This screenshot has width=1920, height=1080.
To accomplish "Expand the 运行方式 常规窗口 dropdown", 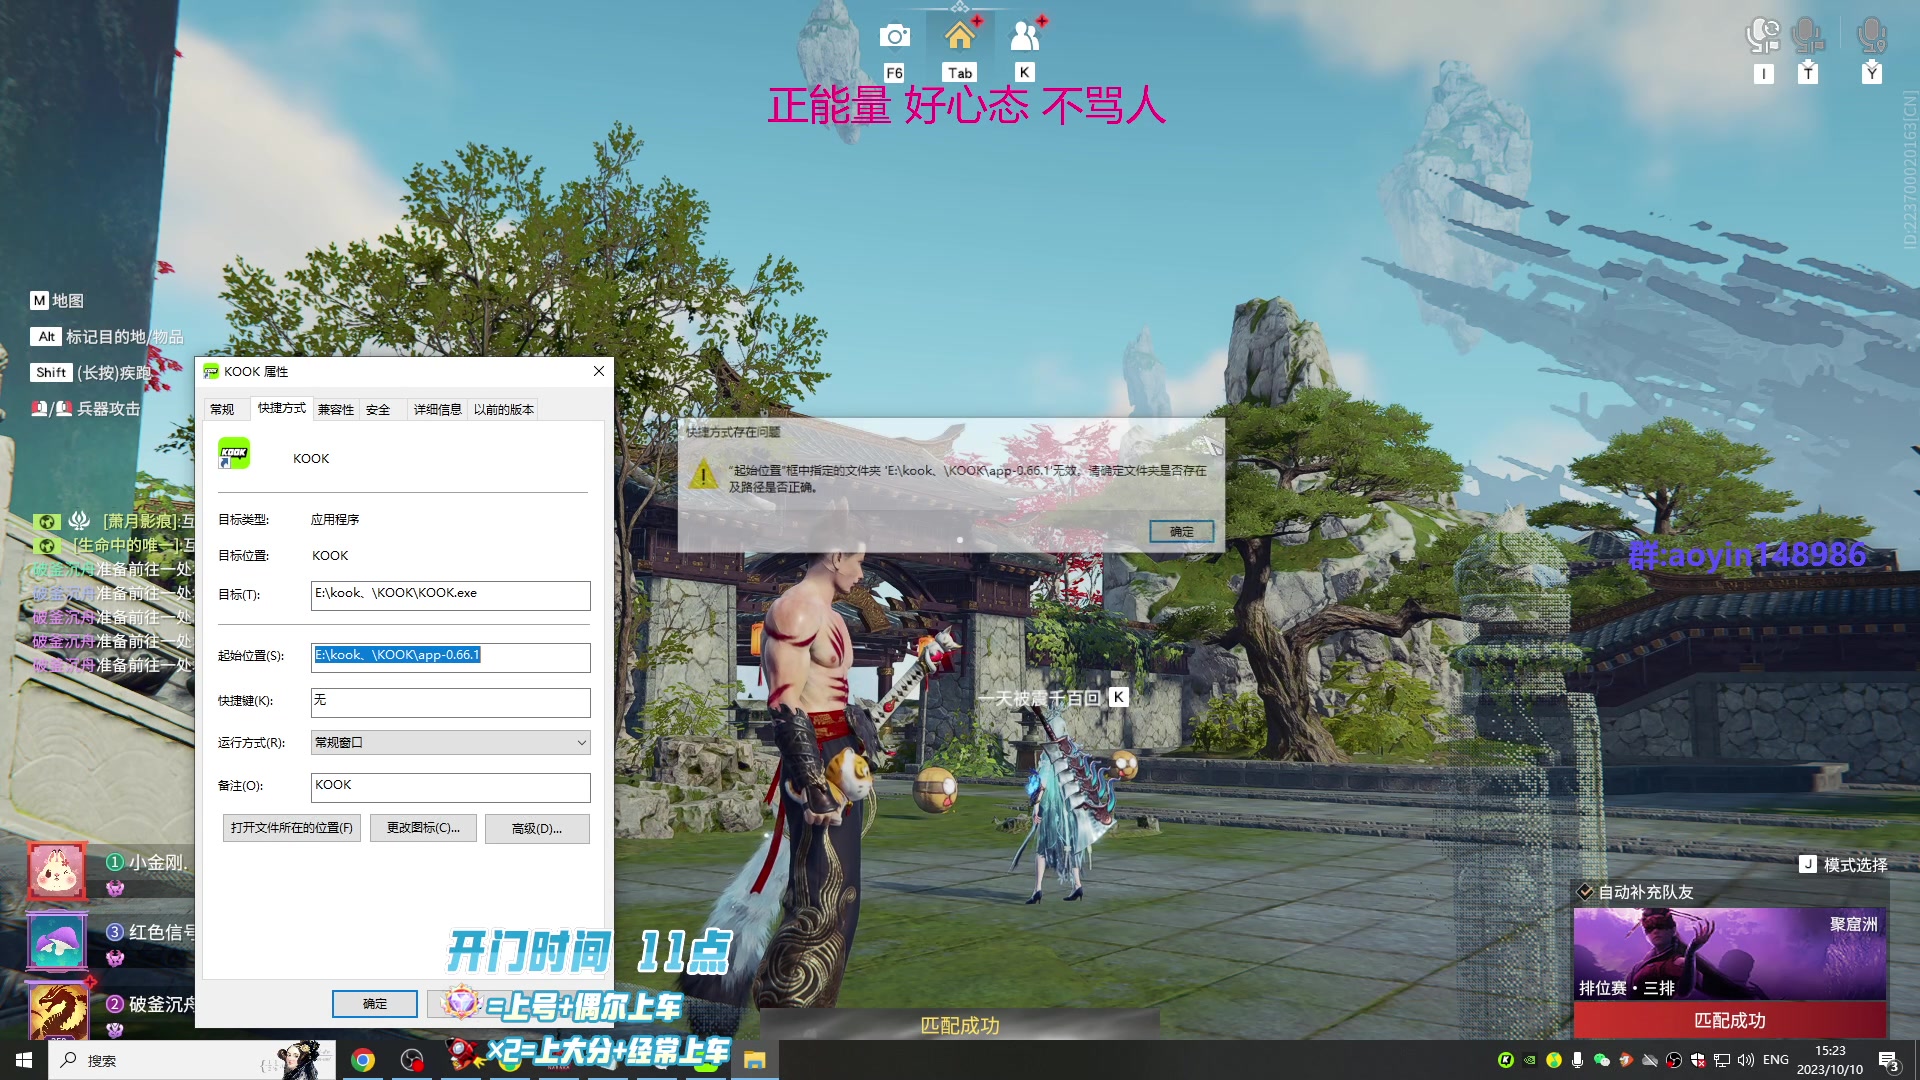I will [x=451, y=742].
